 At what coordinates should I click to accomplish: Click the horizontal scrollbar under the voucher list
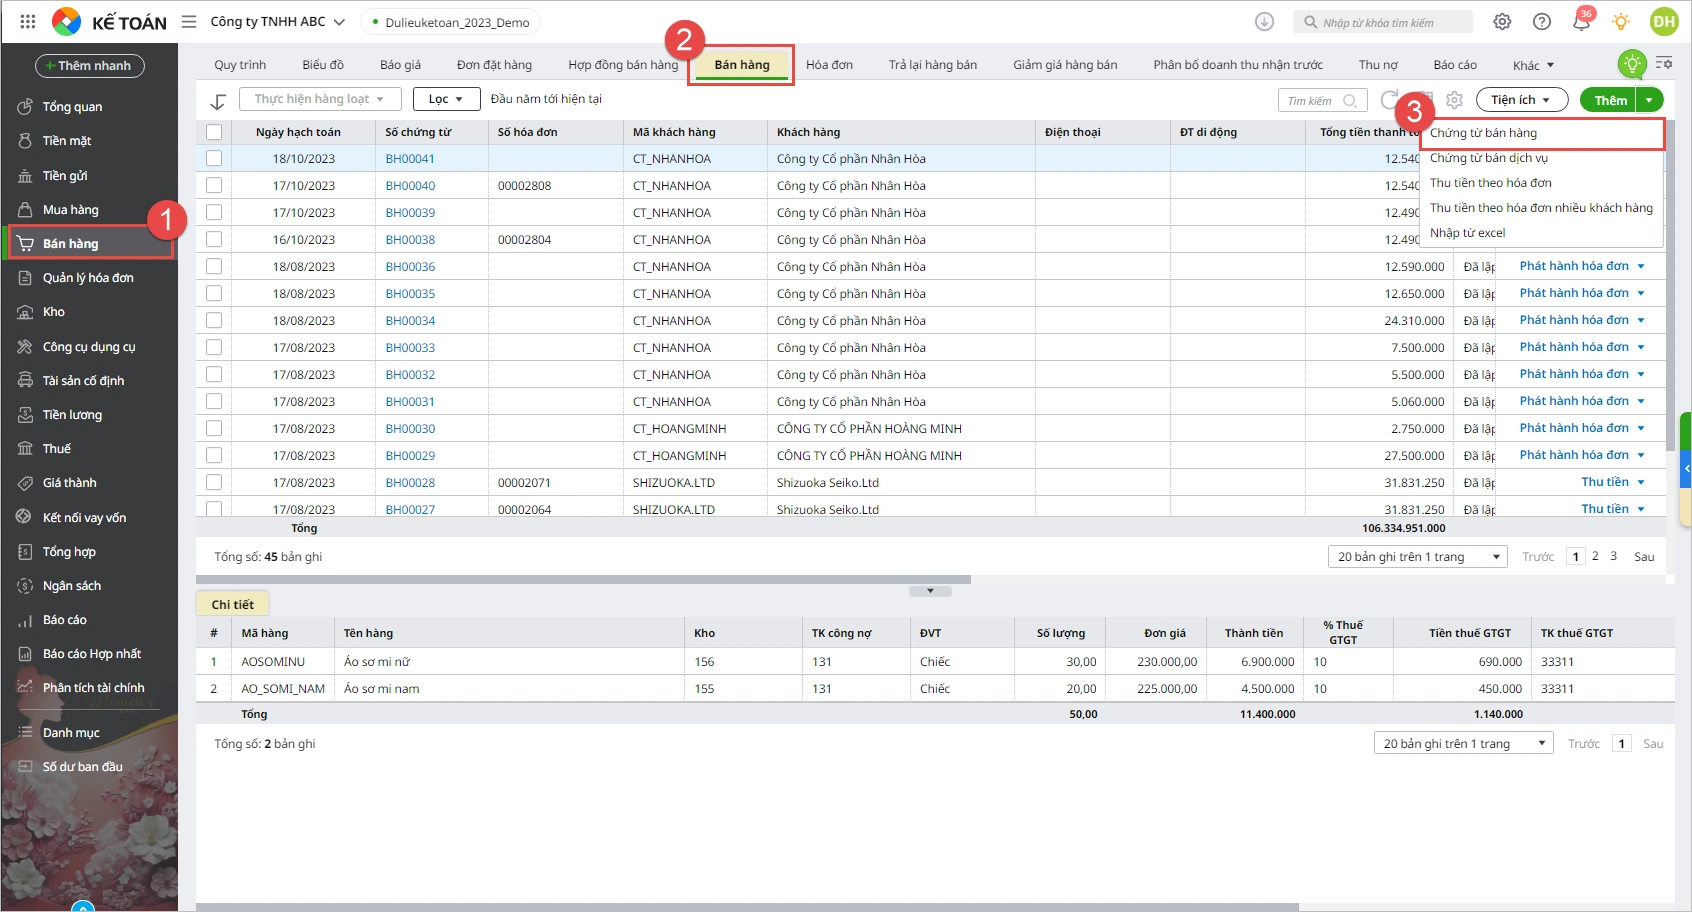pyautogui.click(x=583, y=579)
